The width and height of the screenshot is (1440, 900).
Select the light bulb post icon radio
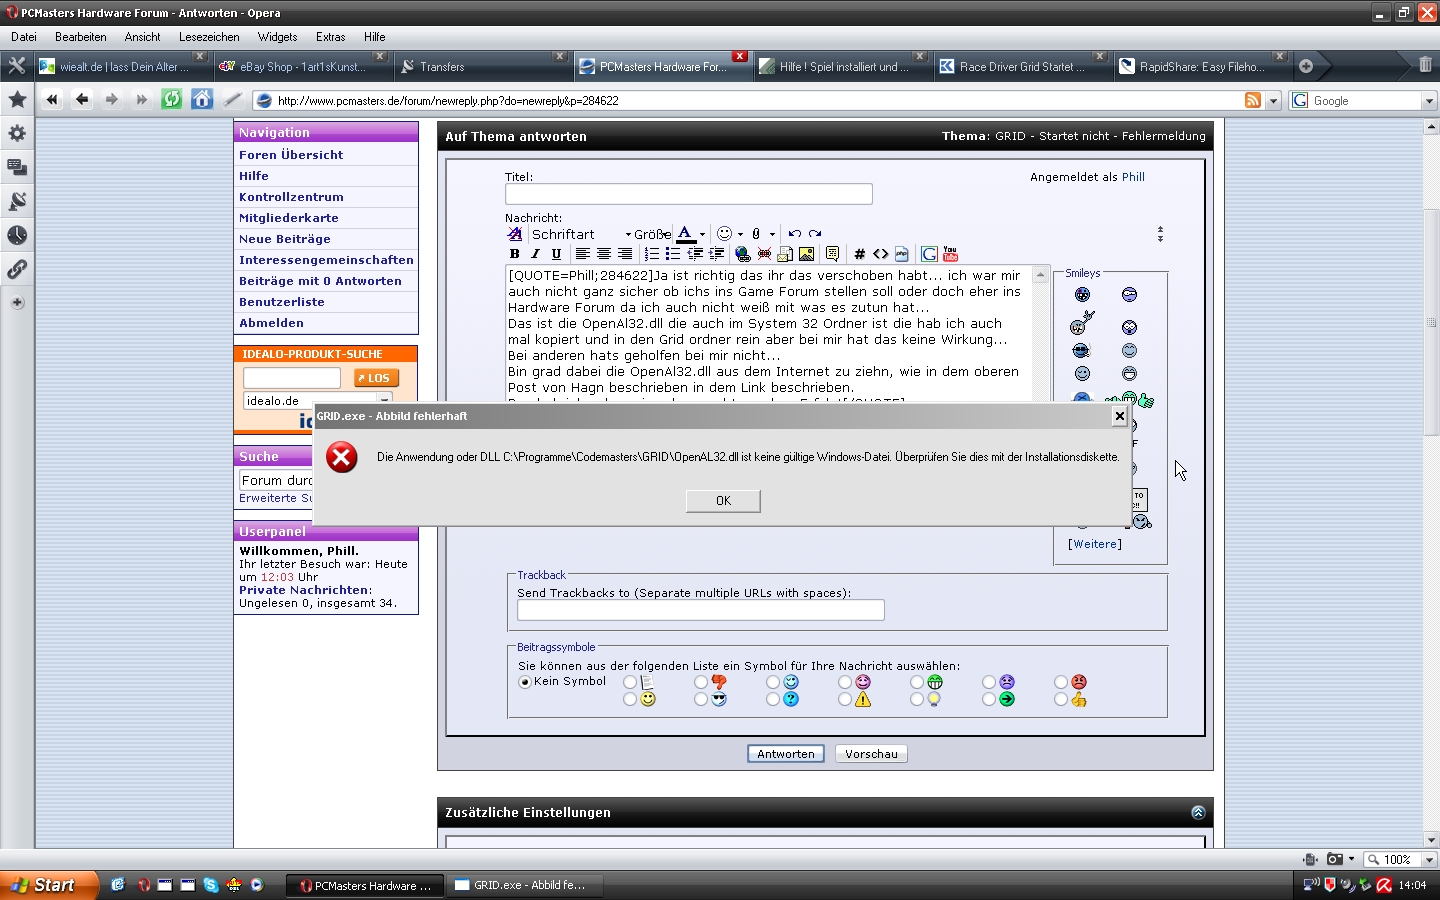click(917, 700)
